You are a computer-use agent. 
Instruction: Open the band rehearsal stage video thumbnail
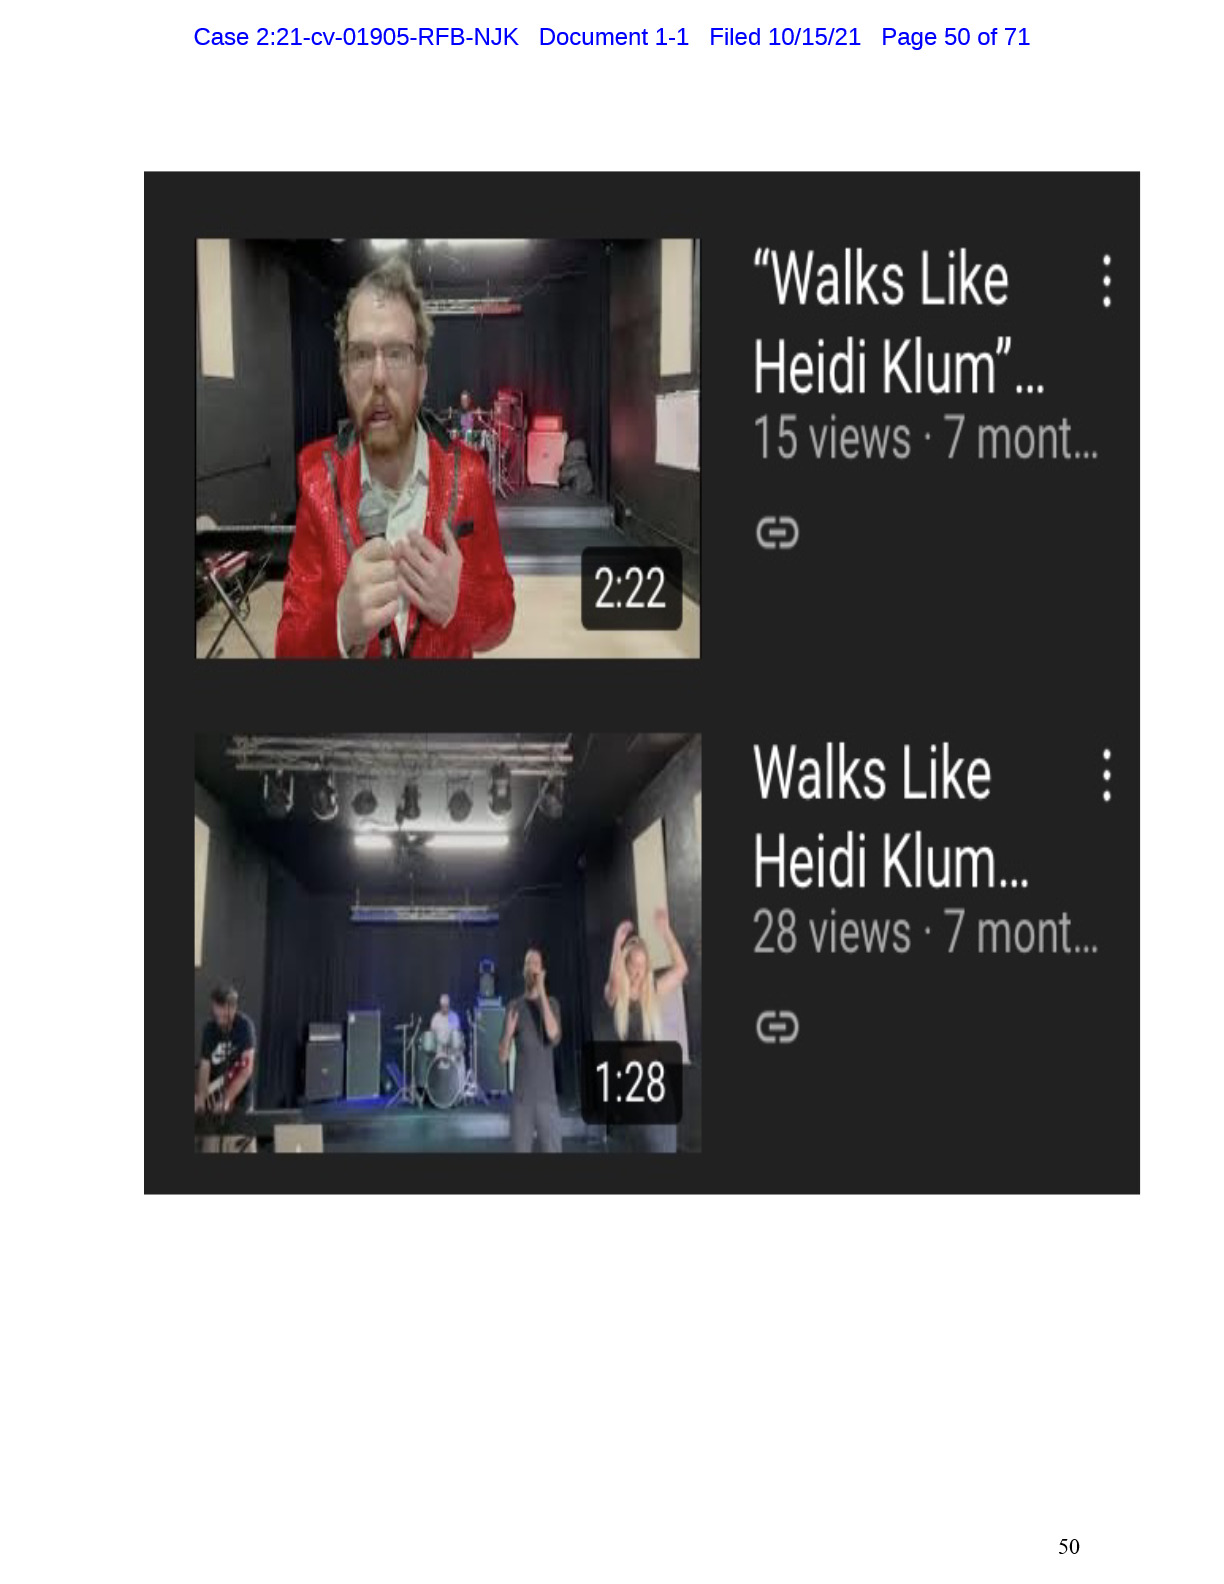pyautogui.click(x=447, y=943)
